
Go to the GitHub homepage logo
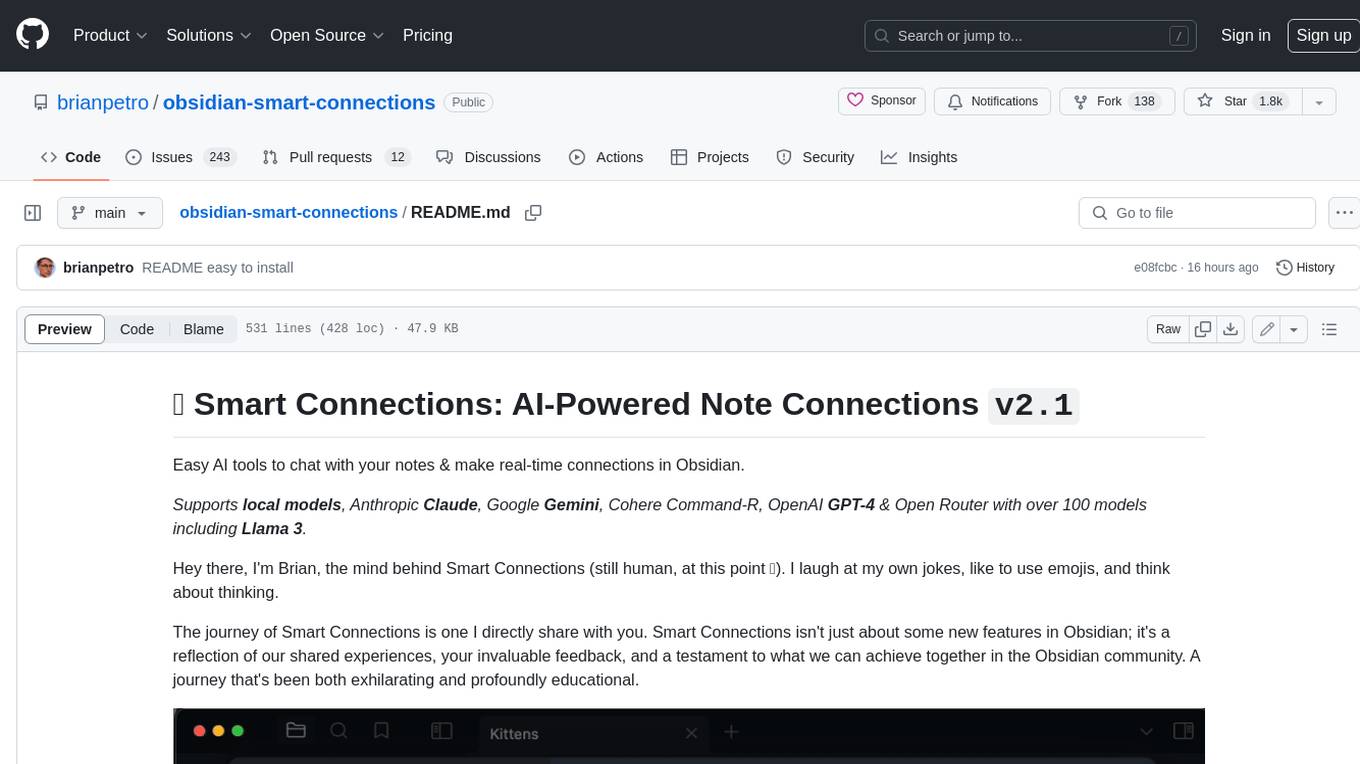[32, 35]
